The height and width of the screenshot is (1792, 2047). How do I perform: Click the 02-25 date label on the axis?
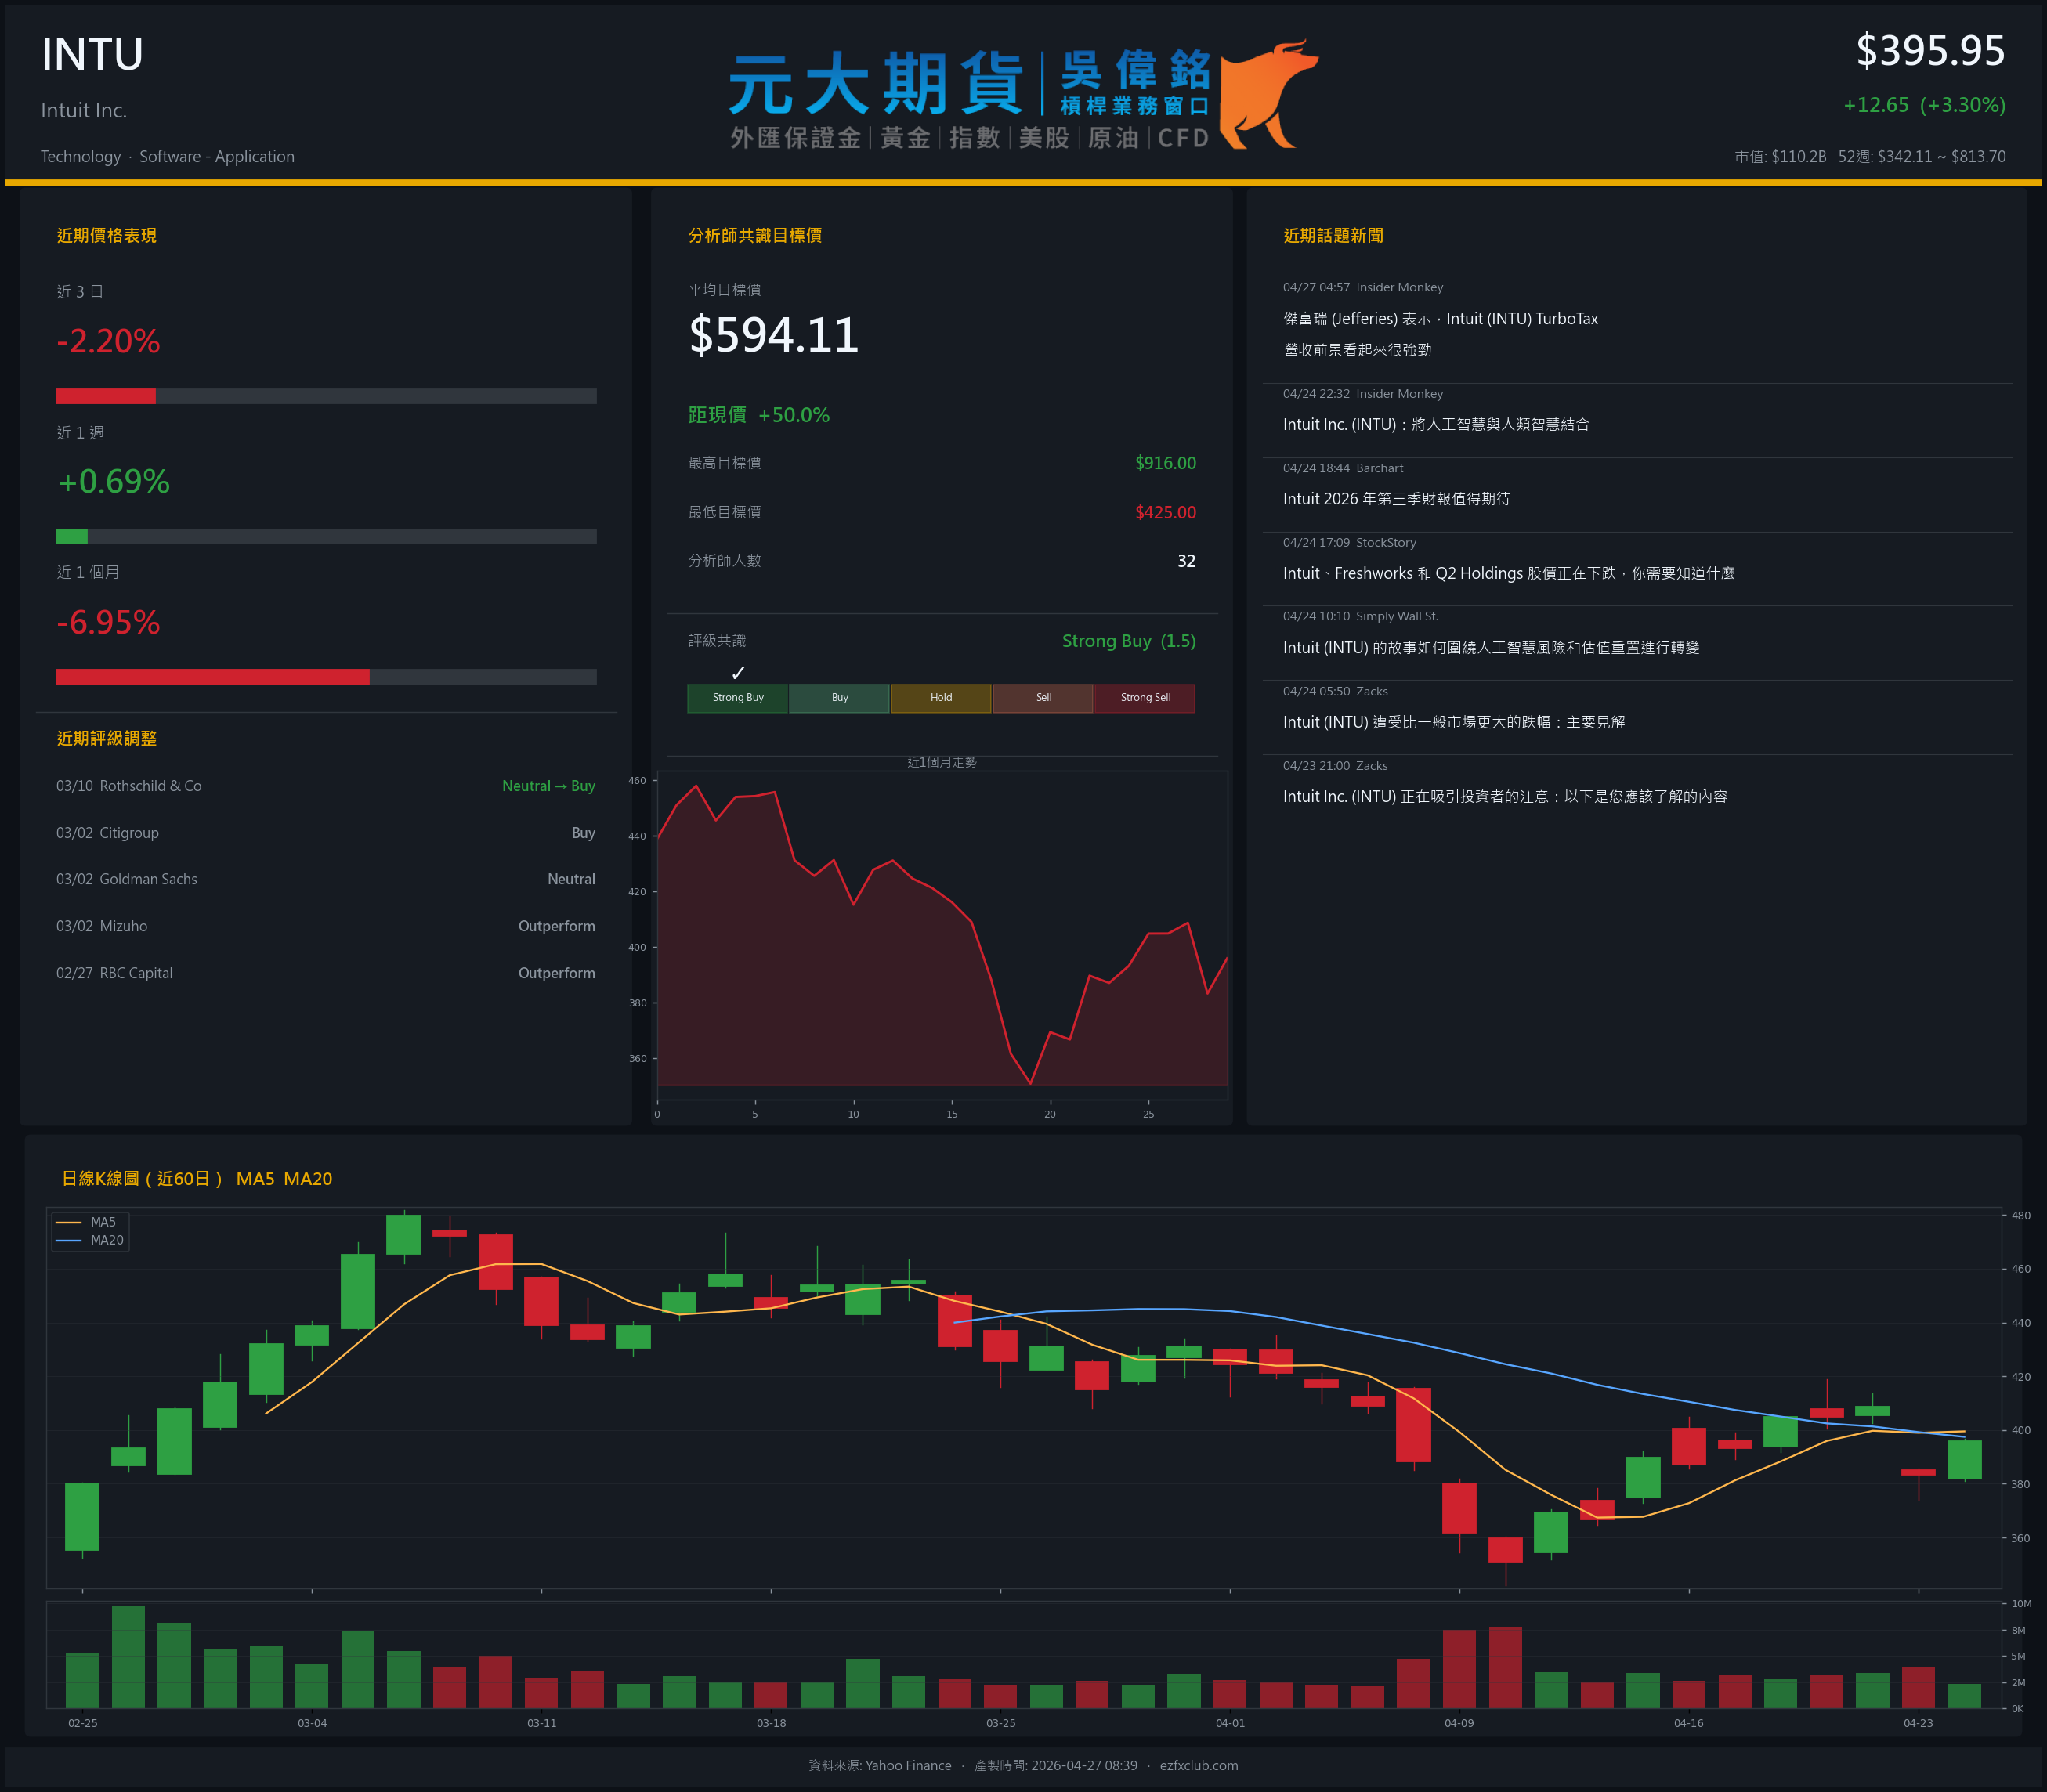pos(83,1723)
